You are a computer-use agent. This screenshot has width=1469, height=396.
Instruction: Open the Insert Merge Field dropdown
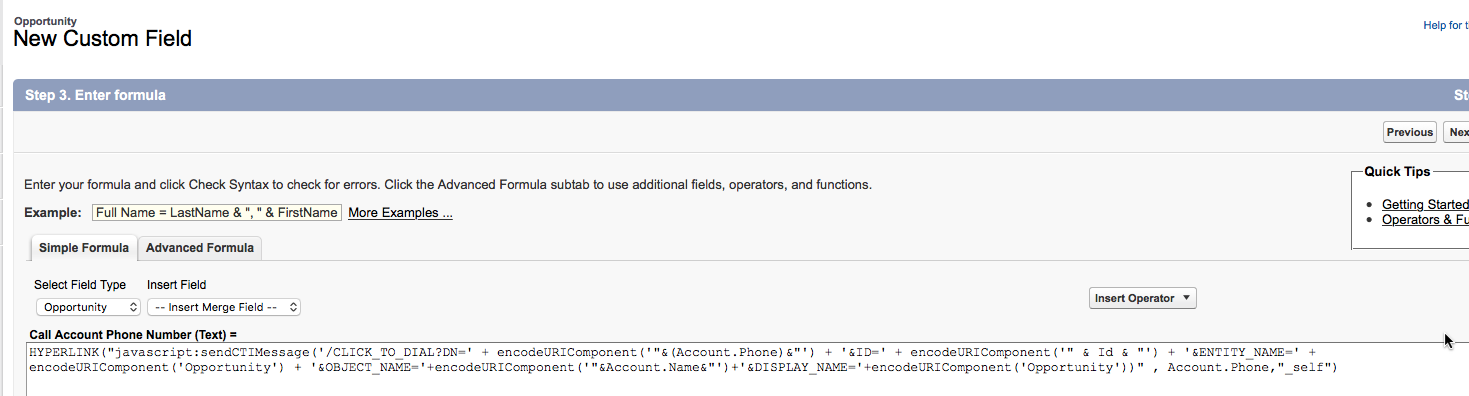[x=224, y=307]
